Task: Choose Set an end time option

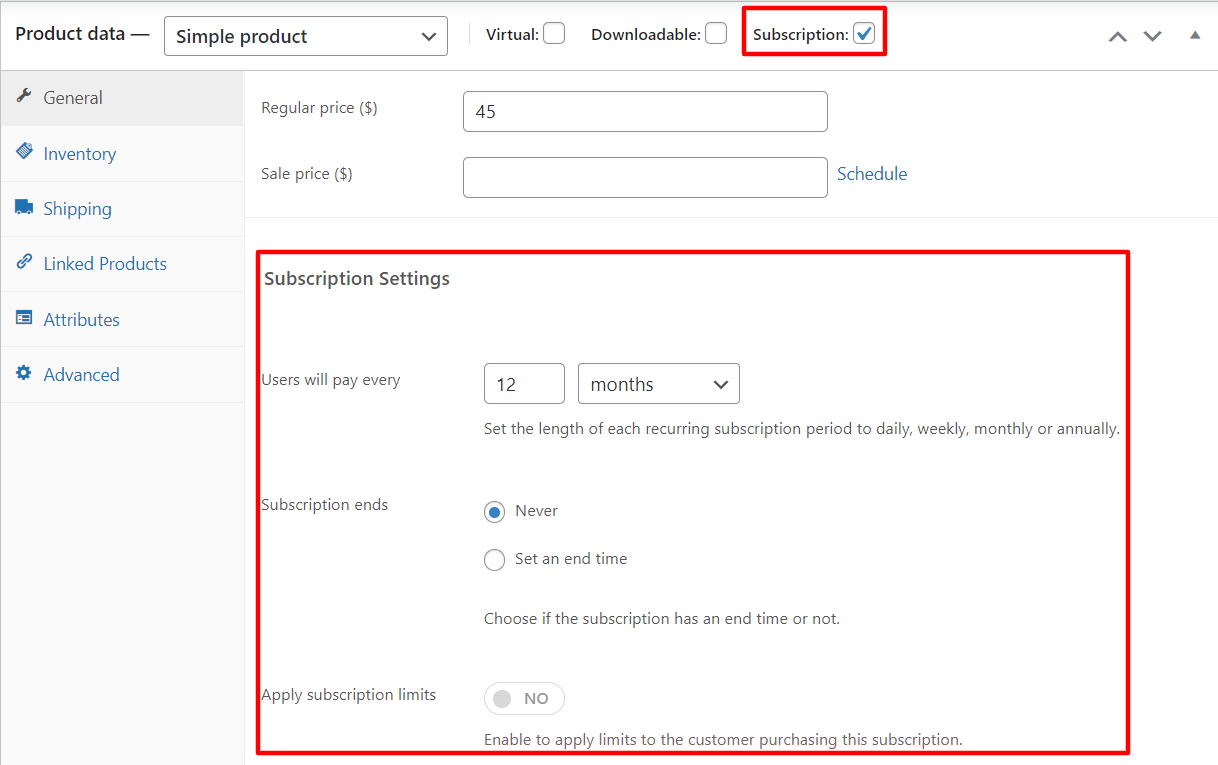Action: tap(494, 560)
